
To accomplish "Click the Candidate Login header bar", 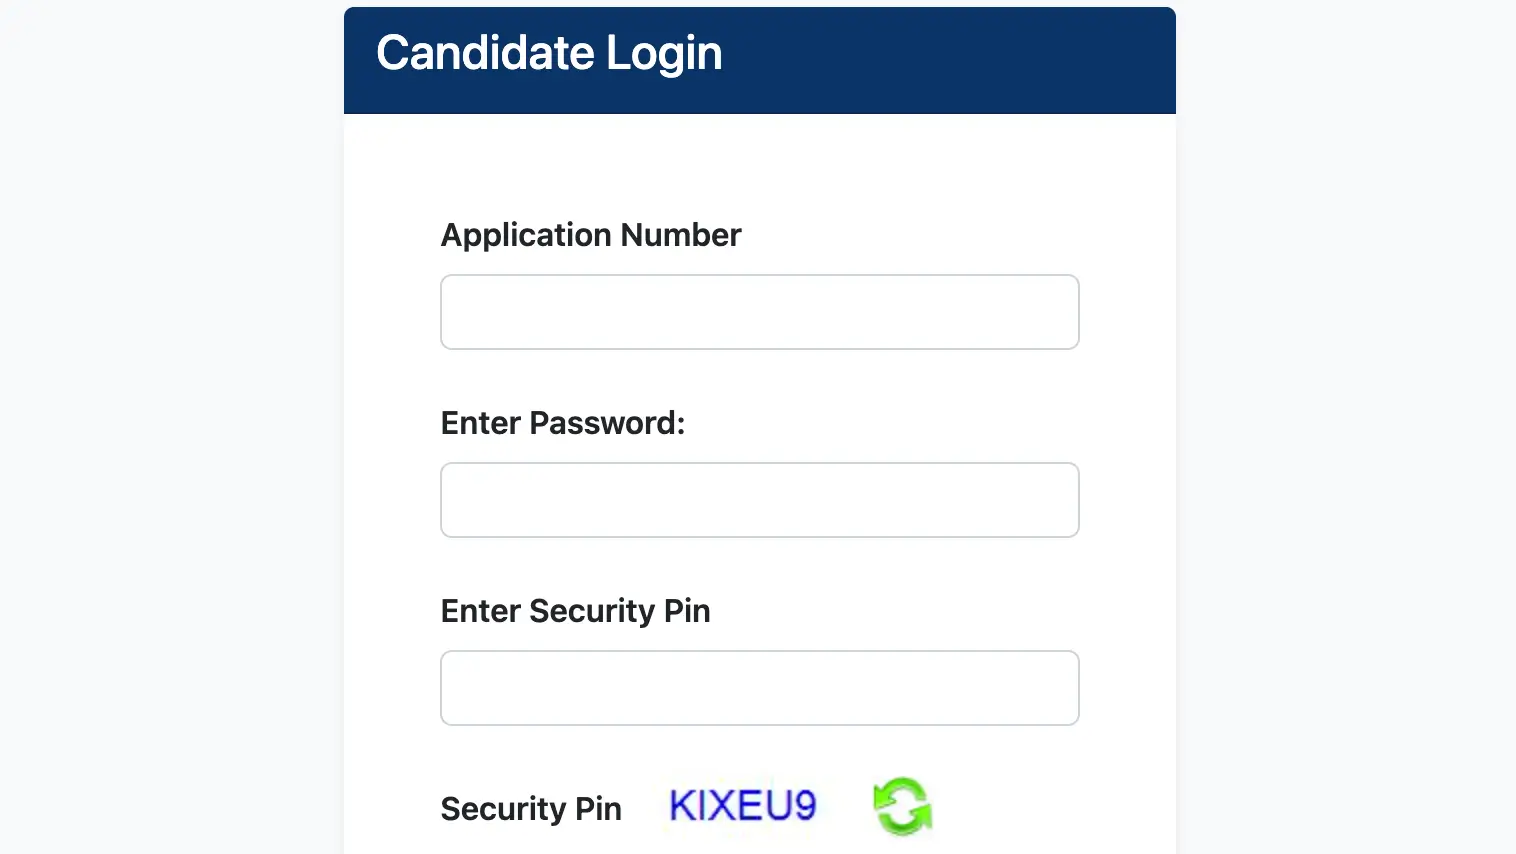I will tap(759, 60).
